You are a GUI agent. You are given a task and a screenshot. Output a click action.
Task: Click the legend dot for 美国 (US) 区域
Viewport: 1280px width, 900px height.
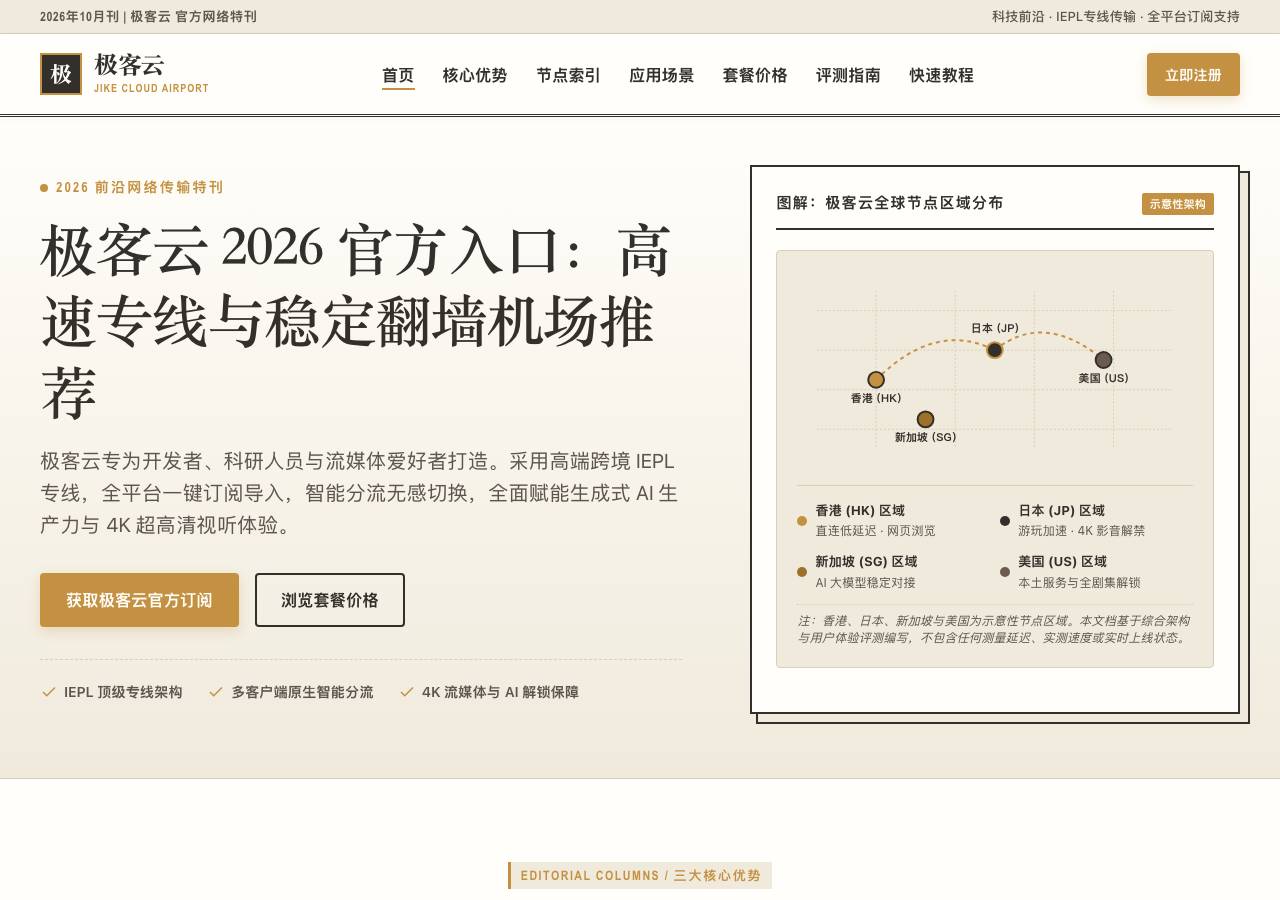pyautogui.click(x=1005, y=572)
